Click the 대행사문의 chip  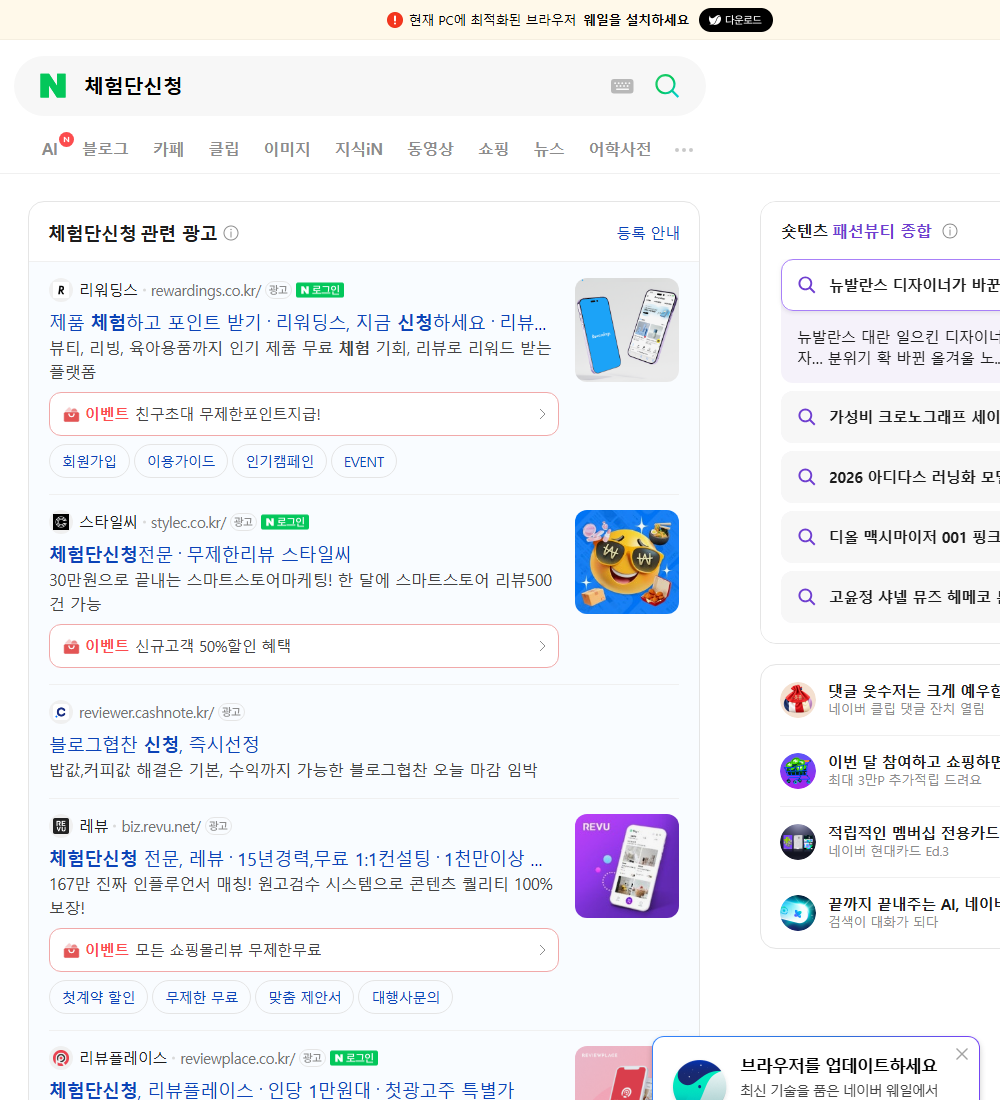coord(406,997)
